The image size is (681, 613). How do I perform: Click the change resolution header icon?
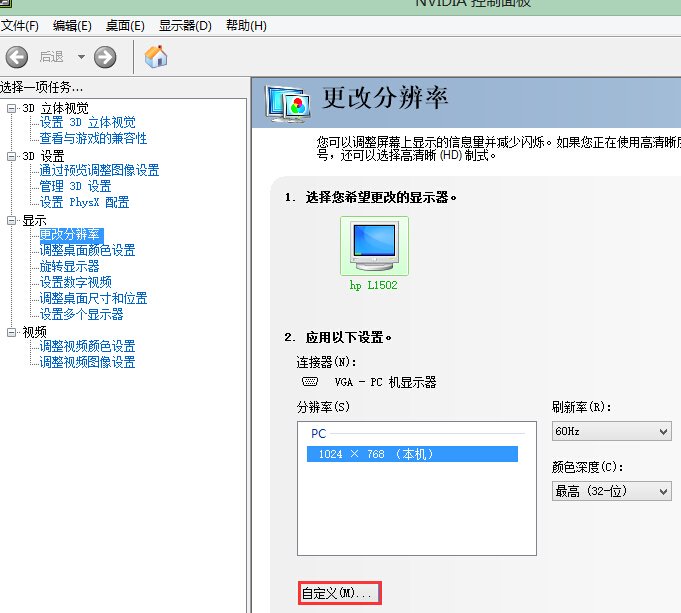[288, 103]
